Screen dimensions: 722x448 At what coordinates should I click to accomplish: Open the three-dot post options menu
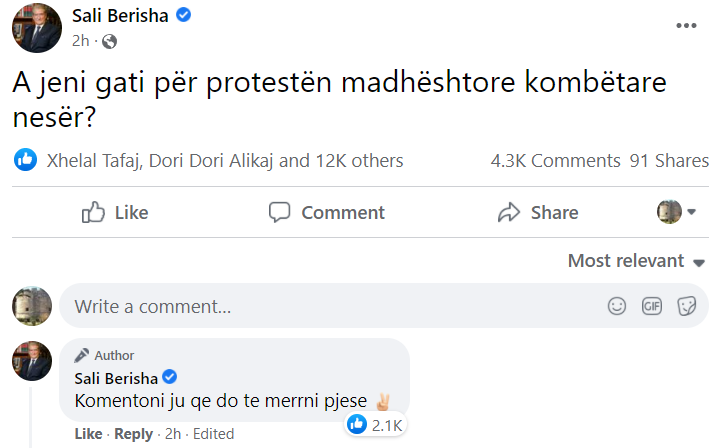coord(686,25)
